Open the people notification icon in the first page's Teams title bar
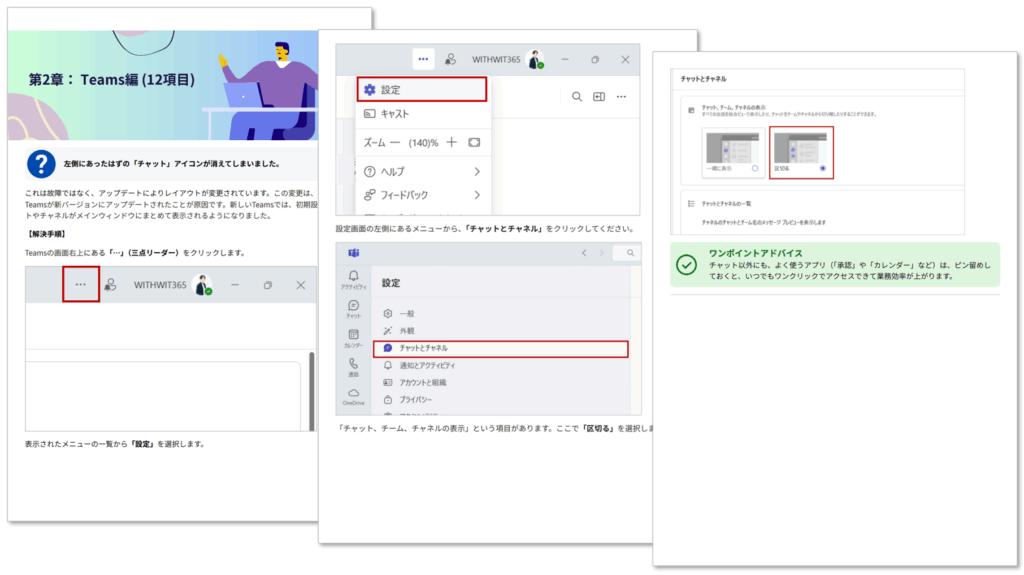The height and width of the screenshot is (575, 1024). click(110, 285)
